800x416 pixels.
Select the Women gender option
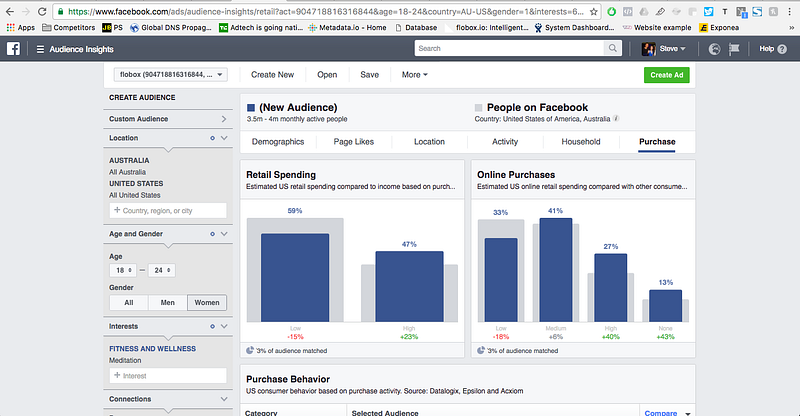pos(207,303)
